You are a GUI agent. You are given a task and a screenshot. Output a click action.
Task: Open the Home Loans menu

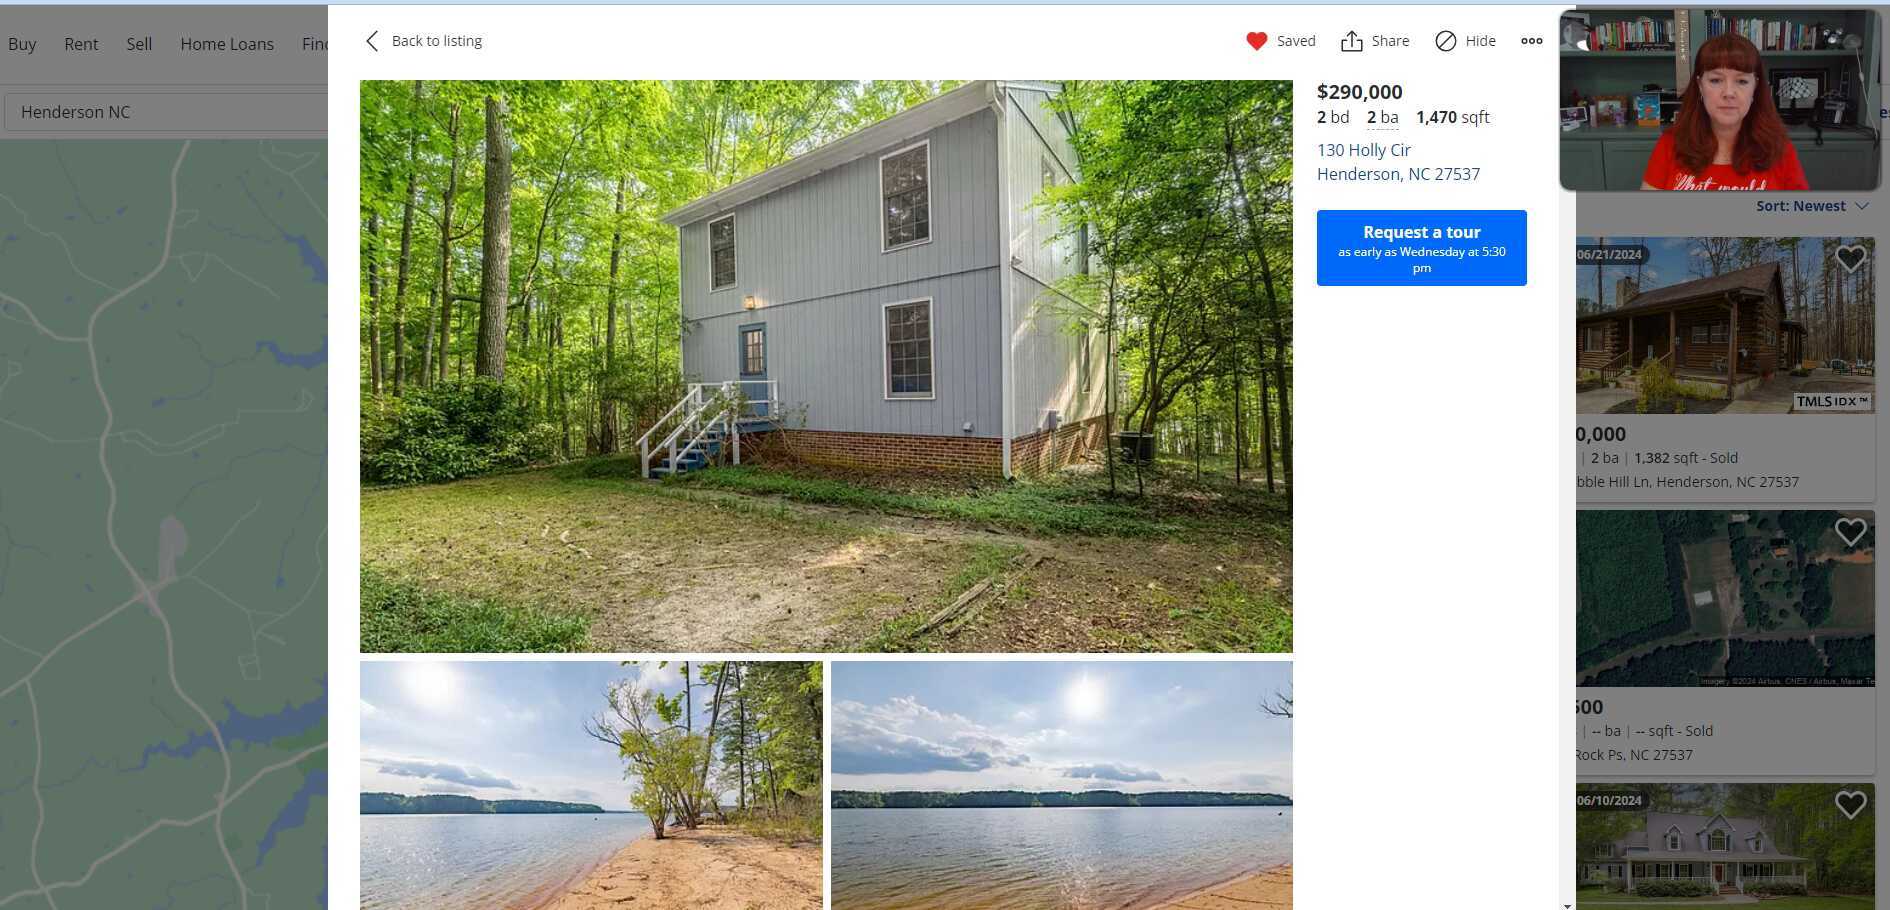click(227, 44)
